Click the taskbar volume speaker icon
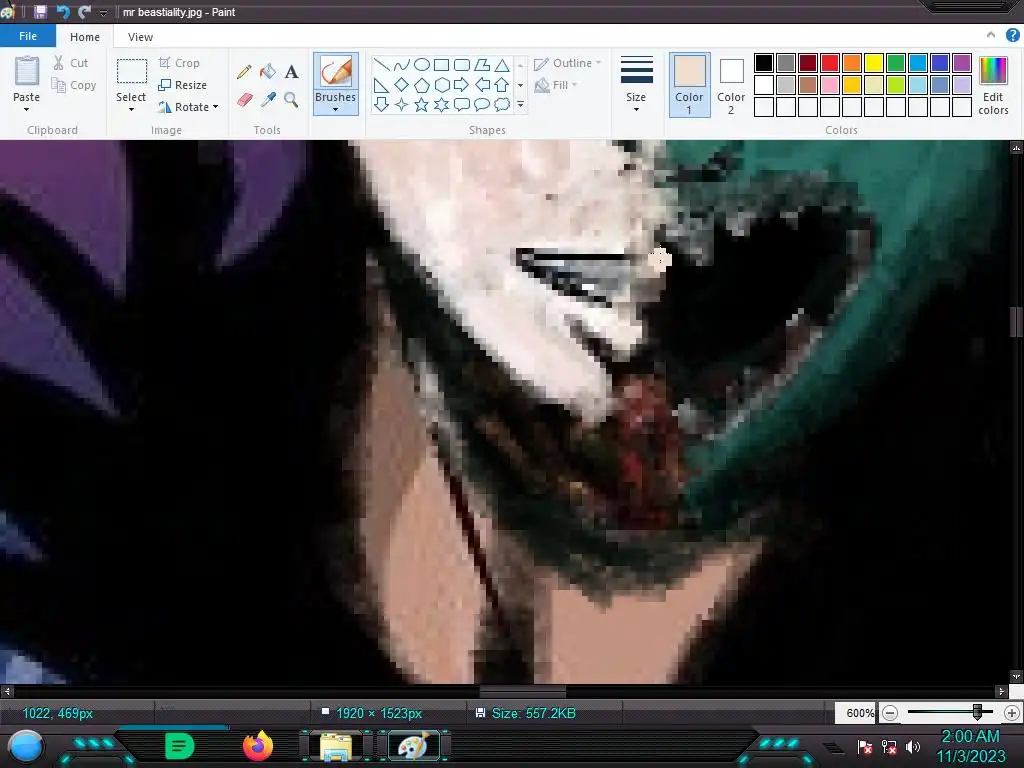The width and height of the screenshot is (1024, 768). pyautogui.click(x=913, y=746)
